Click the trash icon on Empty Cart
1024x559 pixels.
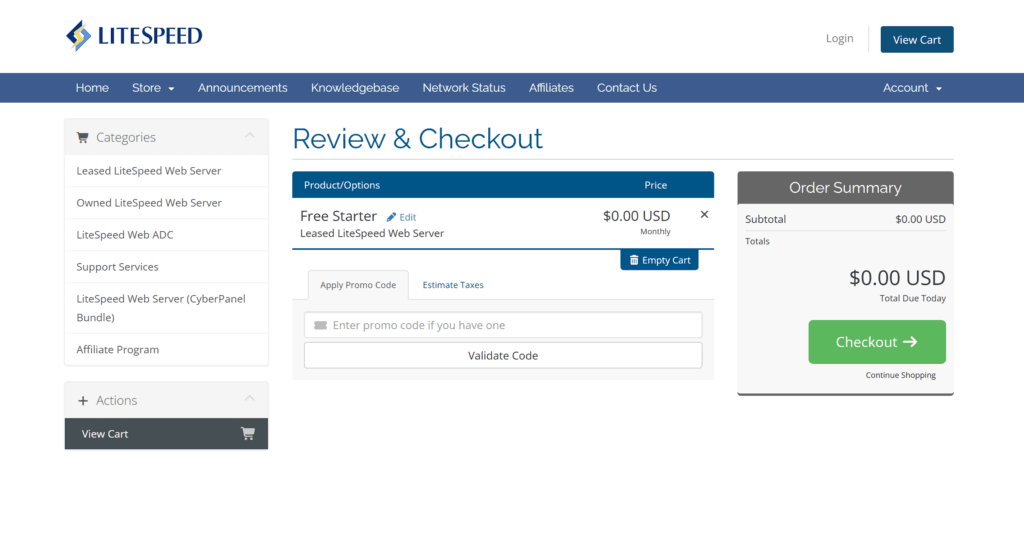coord(633,260)
